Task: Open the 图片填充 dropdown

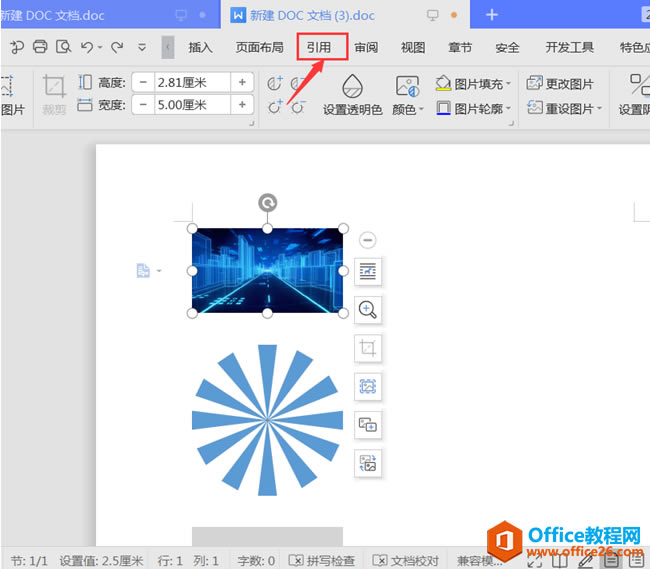Action: tap(473, 84)
